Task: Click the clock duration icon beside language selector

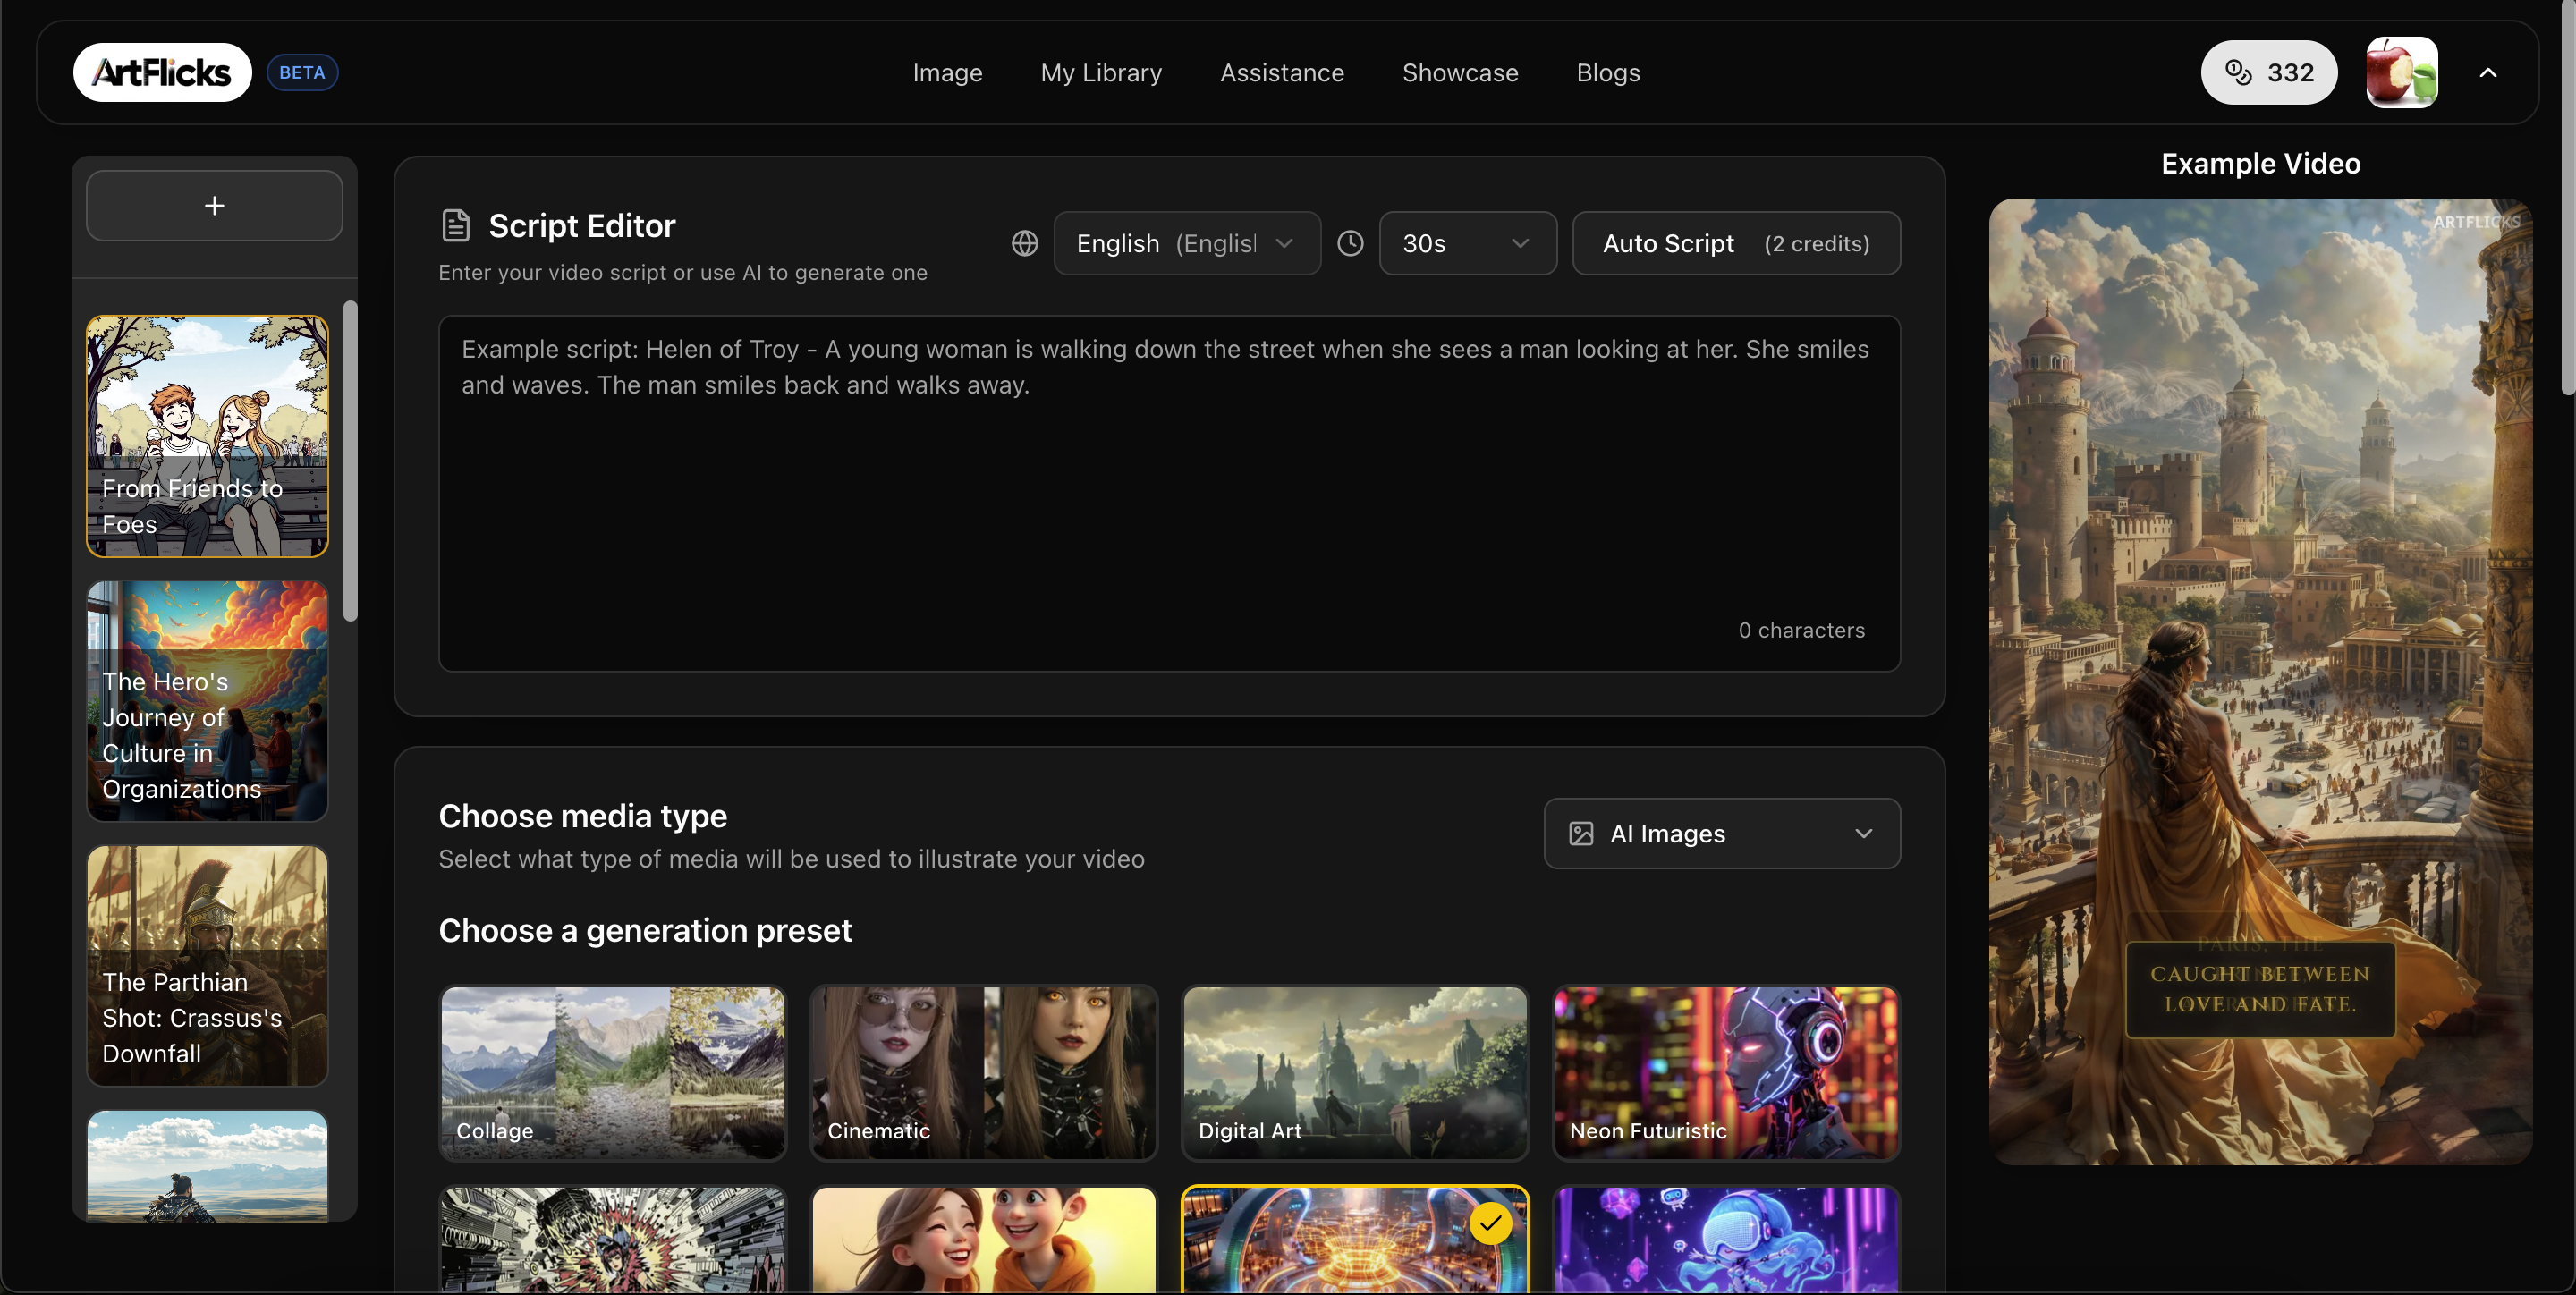Action: pos(1351,243)
